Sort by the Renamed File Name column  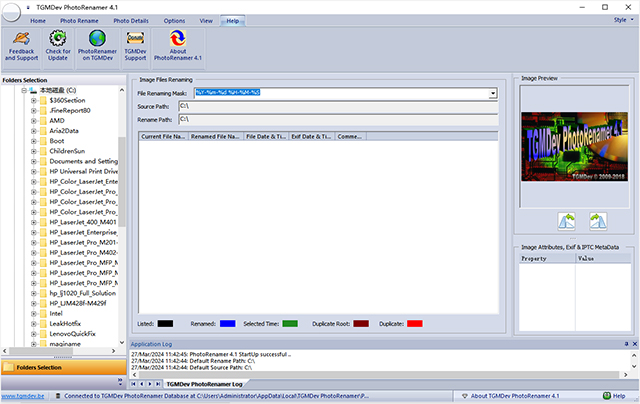pos(215,136)
